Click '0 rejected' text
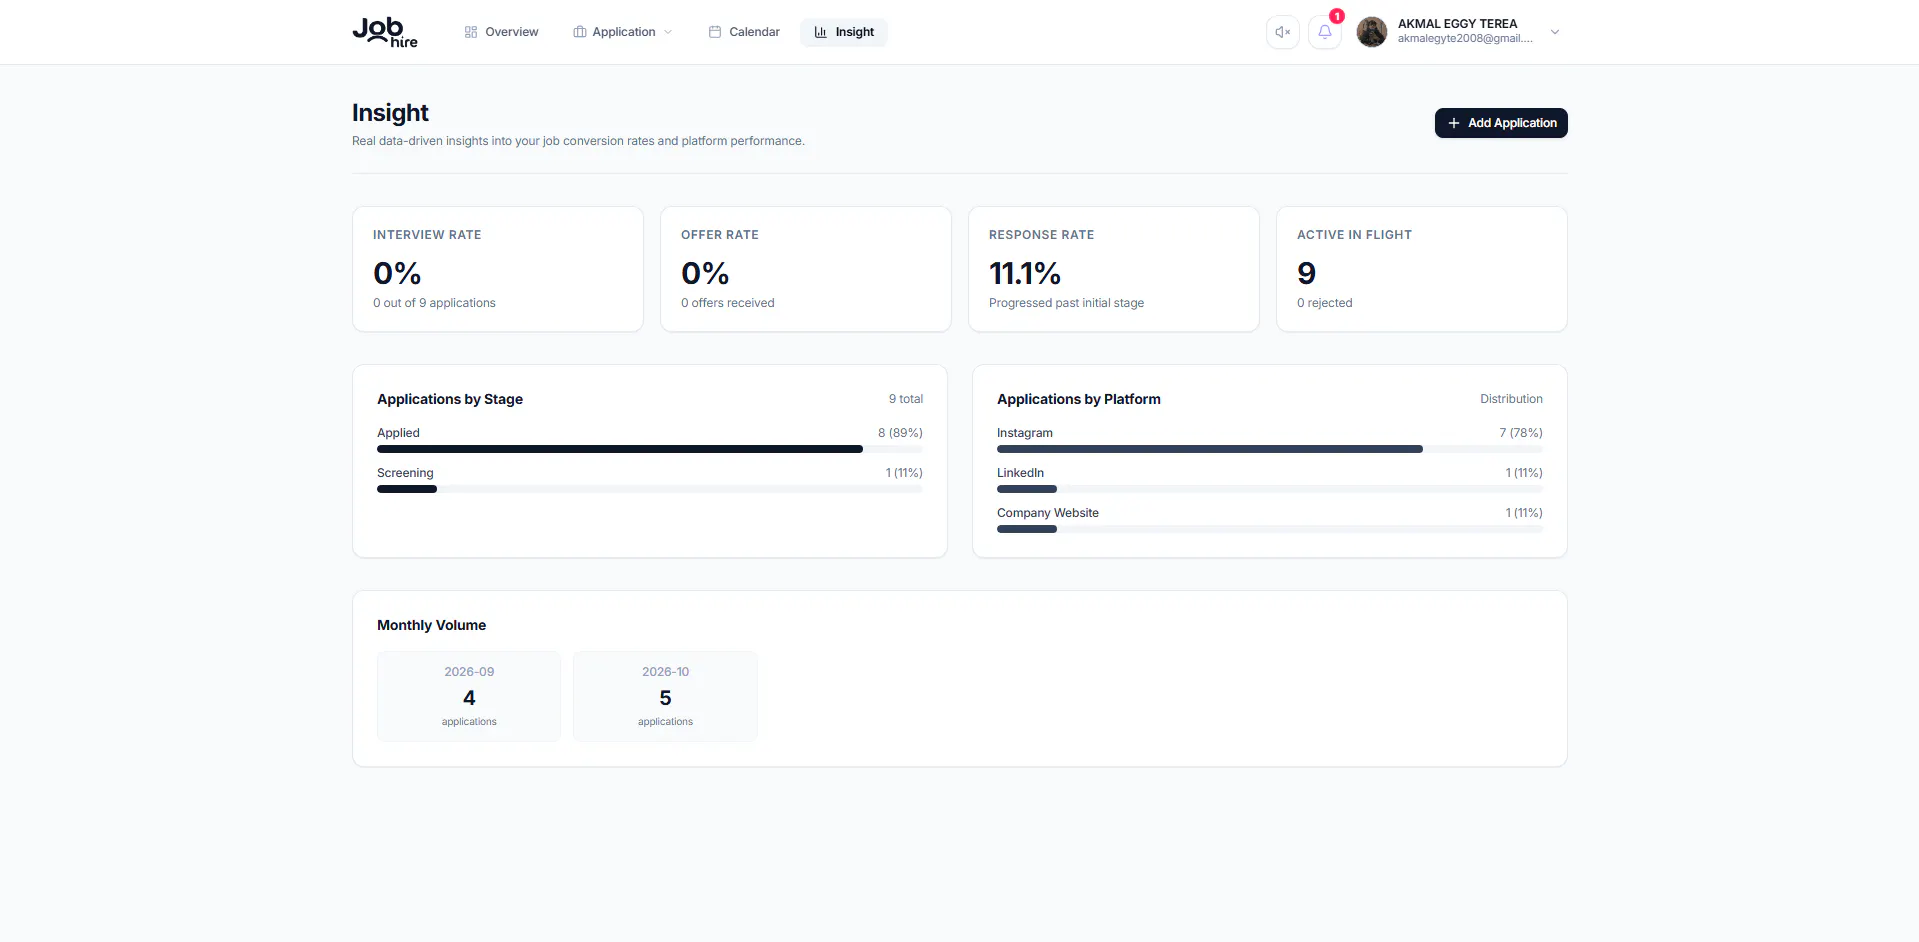Viewport: 1919px width, 942px height. coord(1325,303)
